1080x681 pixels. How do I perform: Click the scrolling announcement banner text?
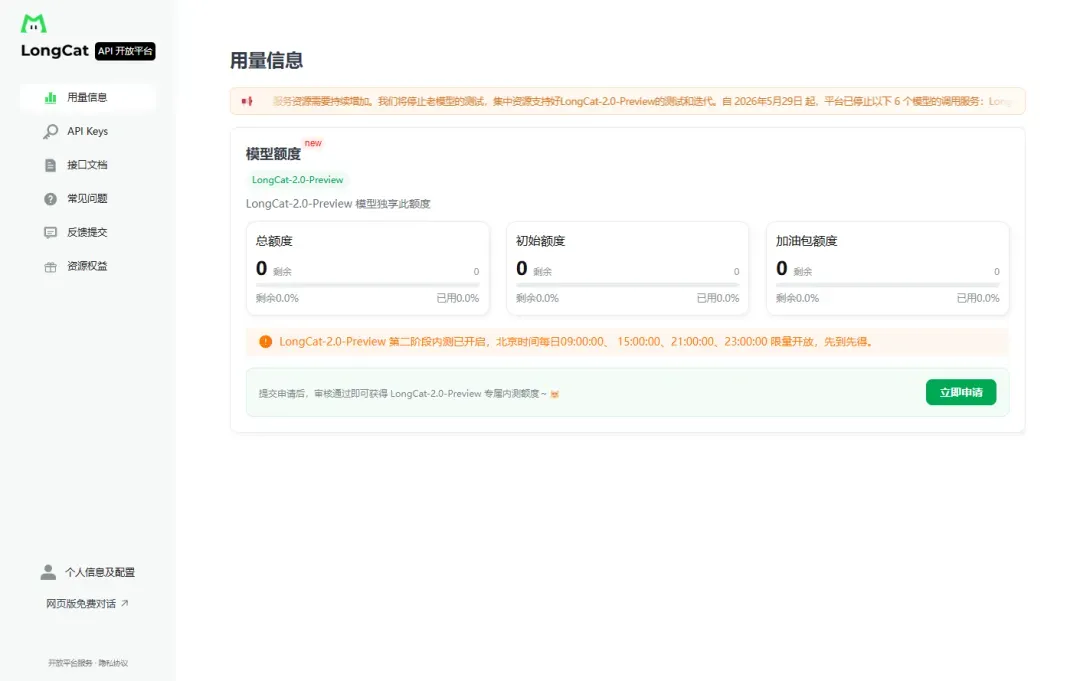(642, 101)
